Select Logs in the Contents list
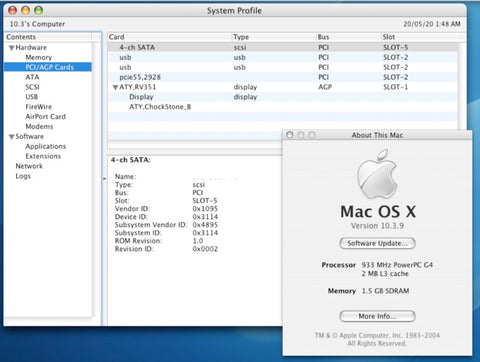Screen dimensions: 480x362 click(x=23, y=176)
